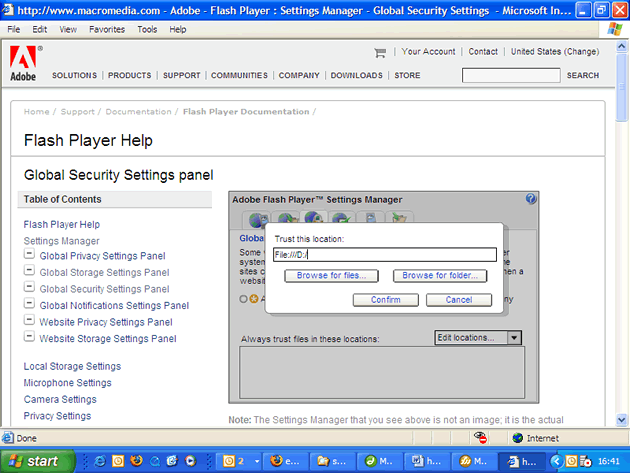This screenshot has height=473, width=630.
Task: Open the folder taskbar button
Action: (x=333, y=461)
